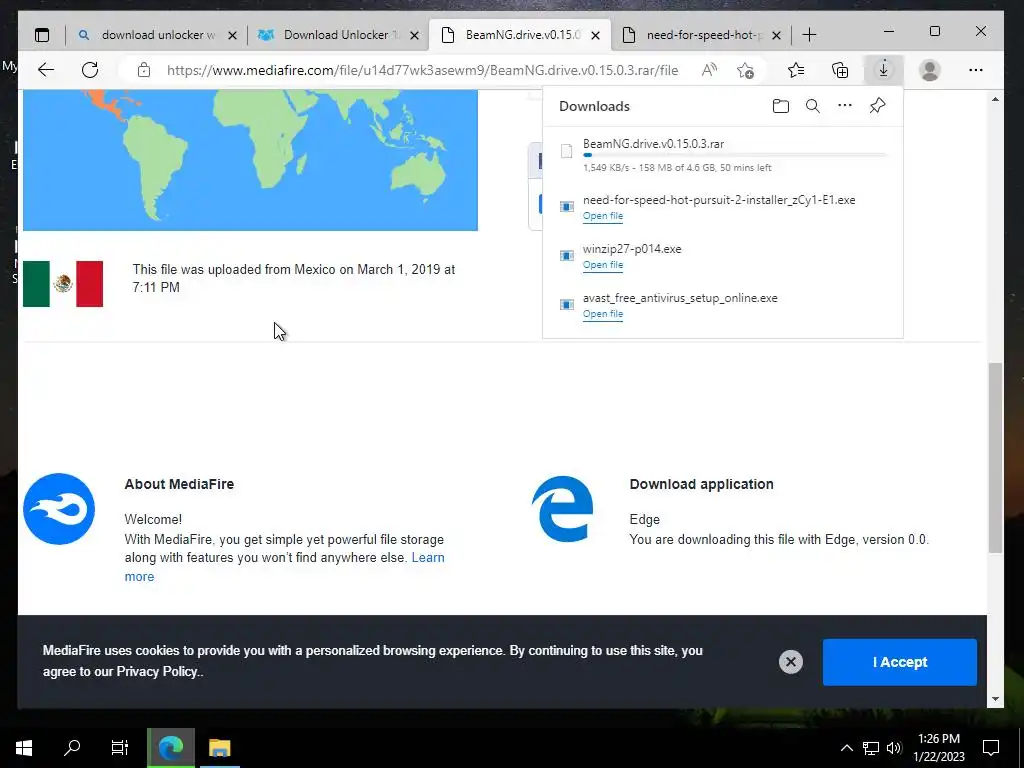This screenshot has height=768, width=1024.
Task: Select BeamNG.drive.v0.15.0.3.rar download entry
Action: pos(723,155)
